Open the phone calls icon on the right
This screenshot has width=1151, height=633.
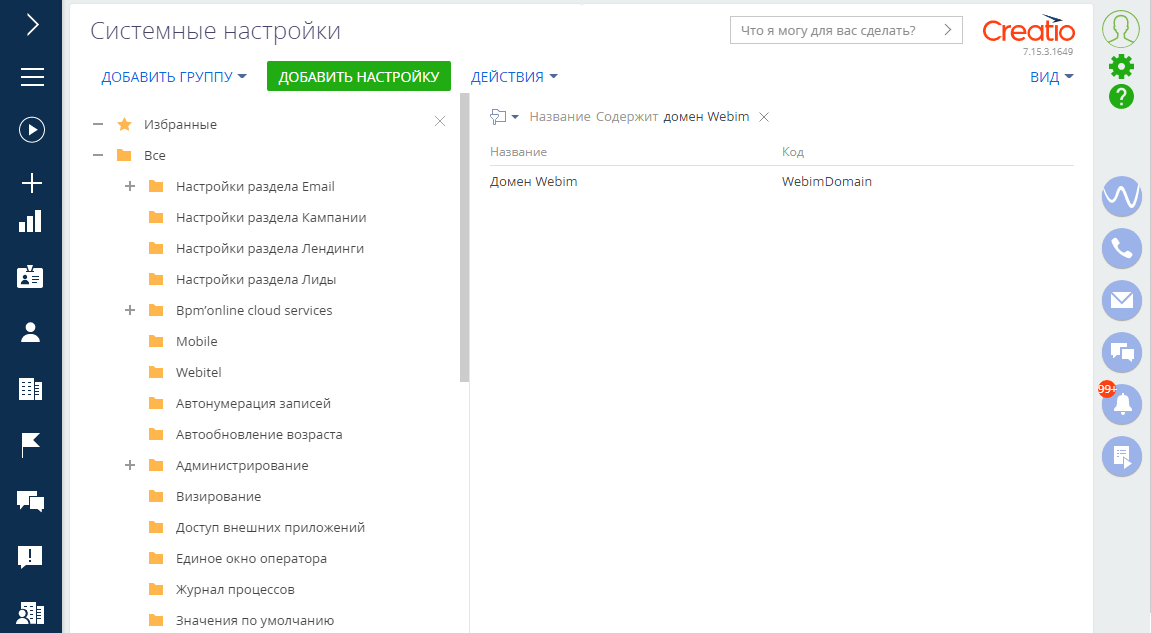tap(1121, 248)
